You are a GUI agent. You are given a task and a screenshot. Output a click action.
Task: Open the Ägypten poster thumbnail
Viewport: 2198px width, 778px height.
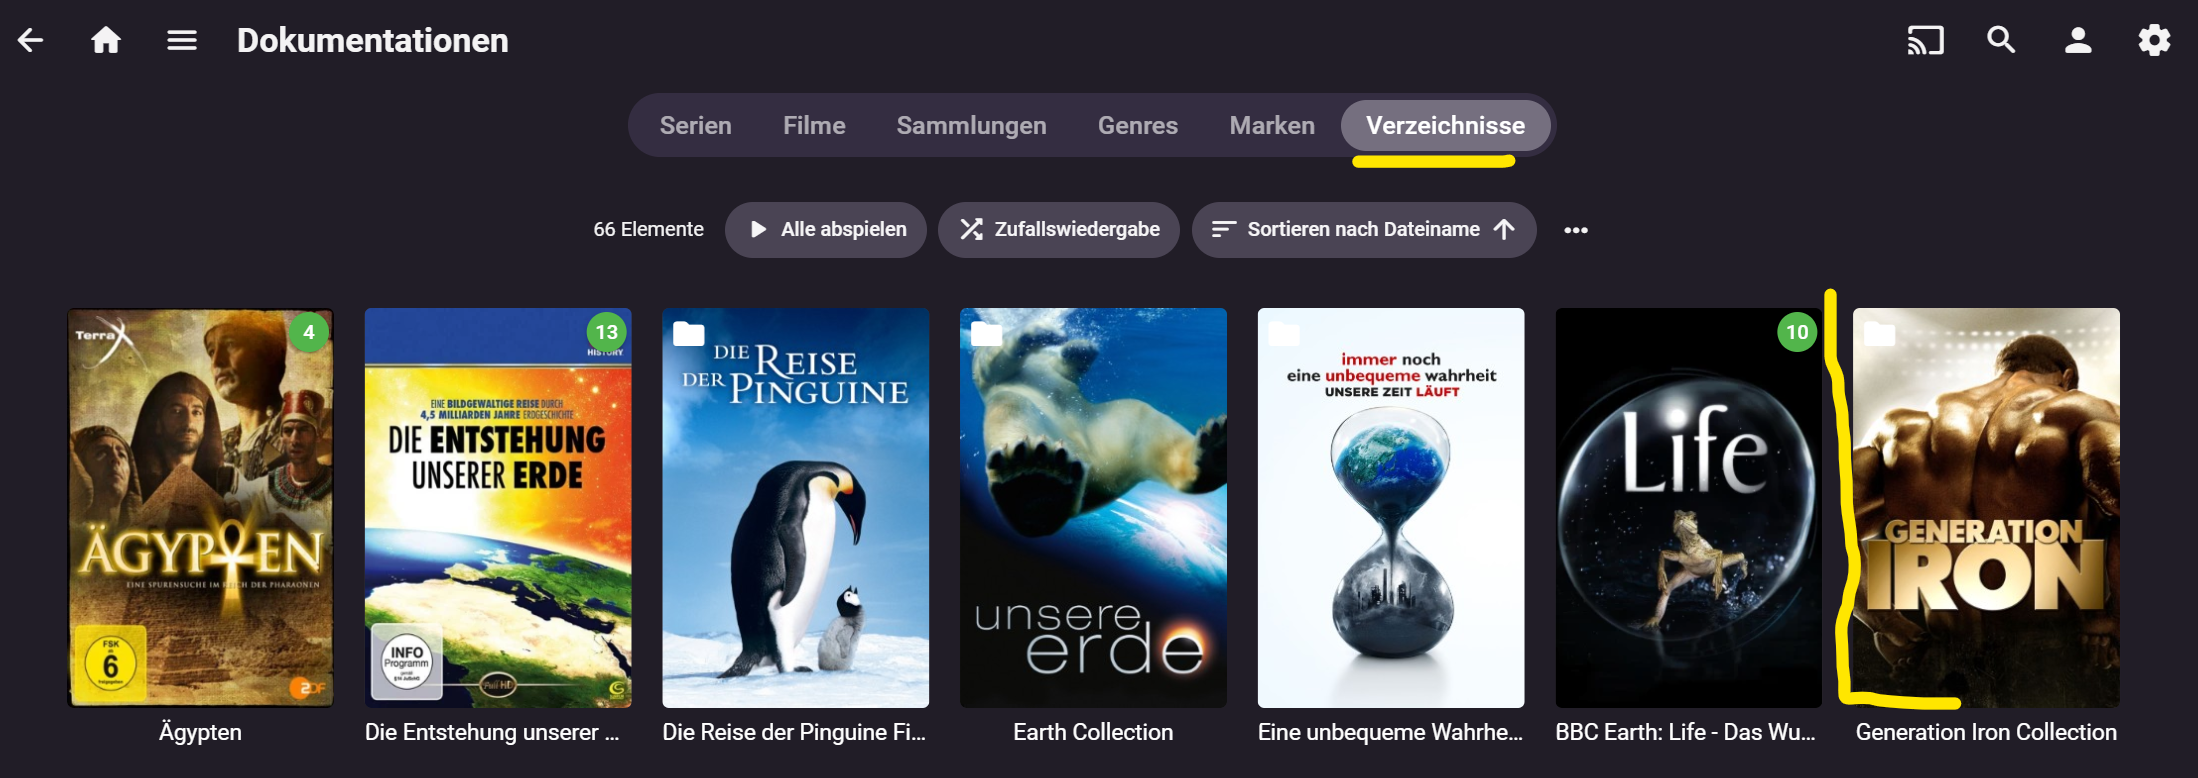click(x=200, y=508)
